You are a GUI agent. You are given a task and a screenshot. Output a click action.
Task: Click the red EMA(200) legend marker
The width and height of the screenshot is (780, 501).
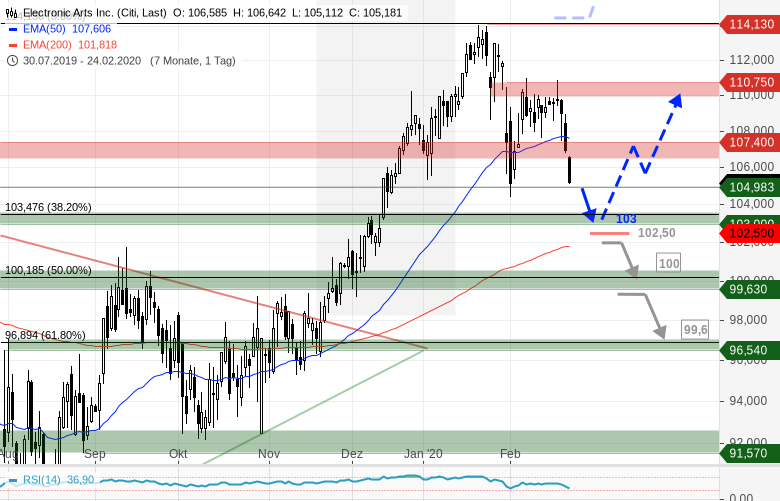(x=11, y=45)
